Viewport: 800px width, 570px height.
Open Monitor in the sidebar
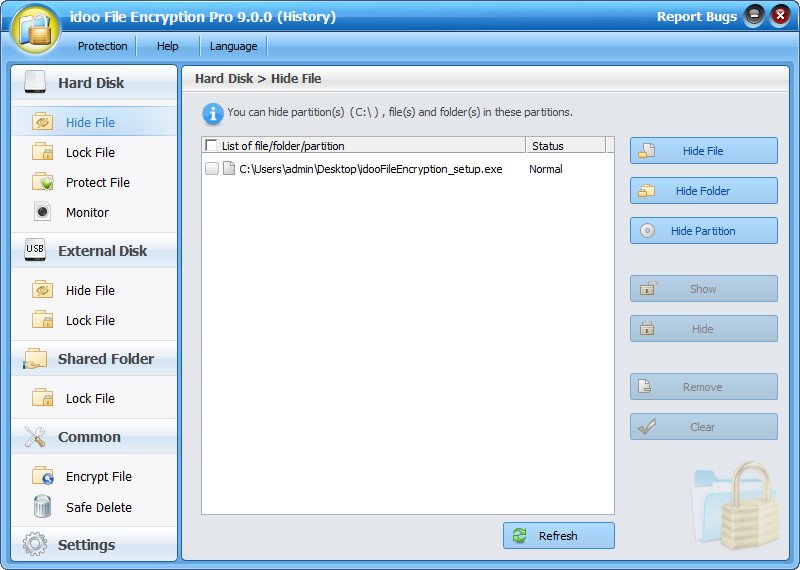pos(94,212)
